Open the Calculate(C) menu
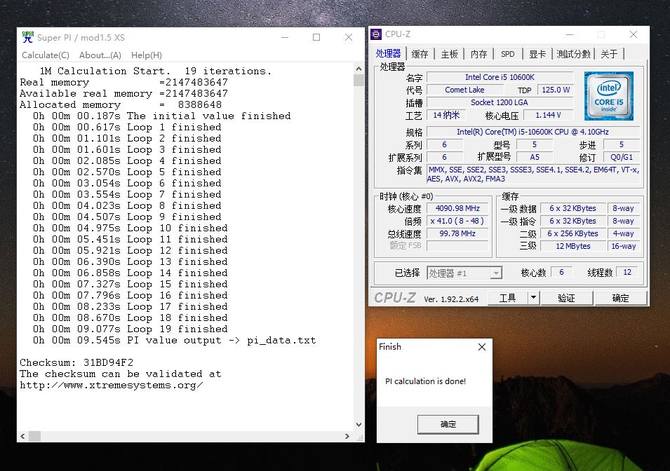Viewport: 670px width, 471px height. coord(46,55)
